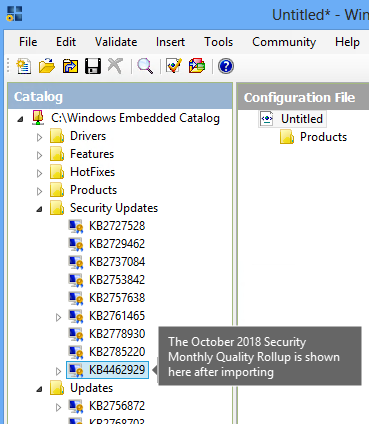
Task: Open the File menu
Action: point(28,42)
